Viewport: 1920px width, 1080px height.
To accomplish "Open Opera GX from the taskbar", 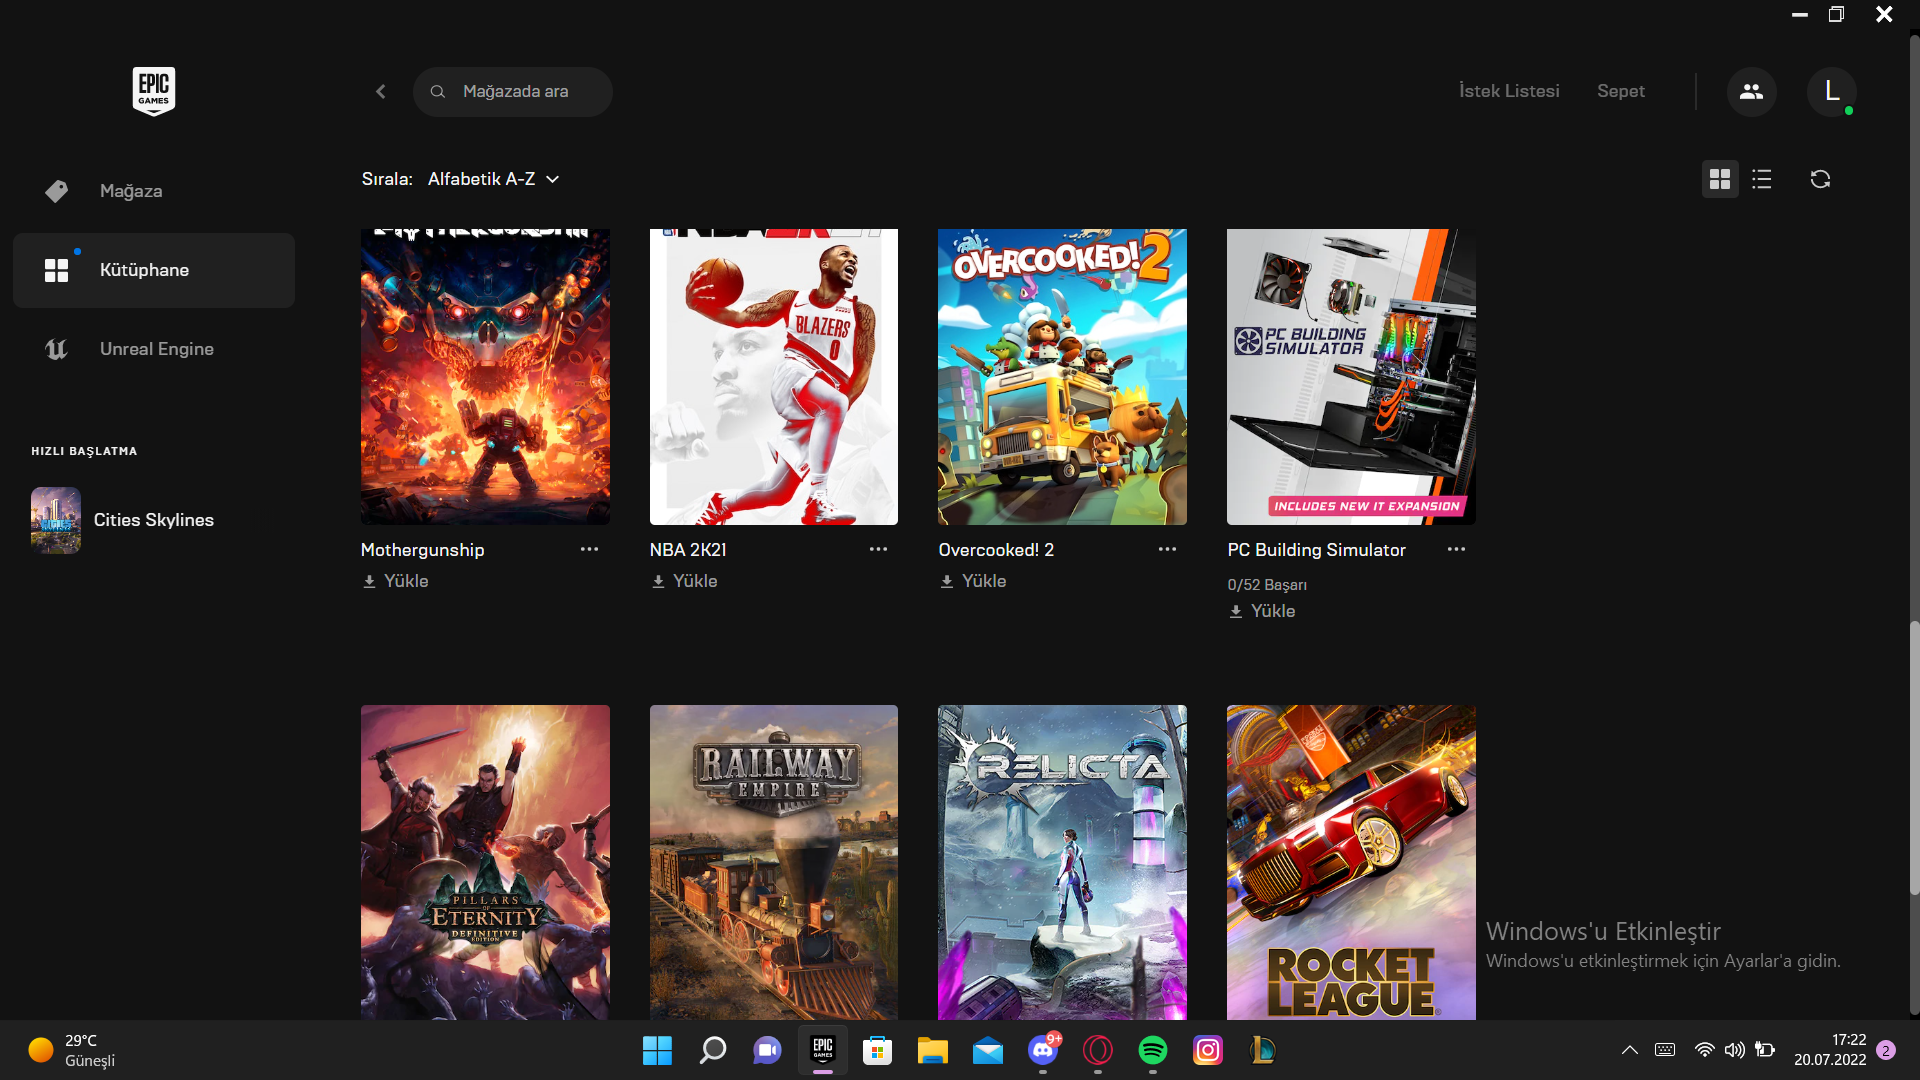I will click(x=1098, y=1050).
